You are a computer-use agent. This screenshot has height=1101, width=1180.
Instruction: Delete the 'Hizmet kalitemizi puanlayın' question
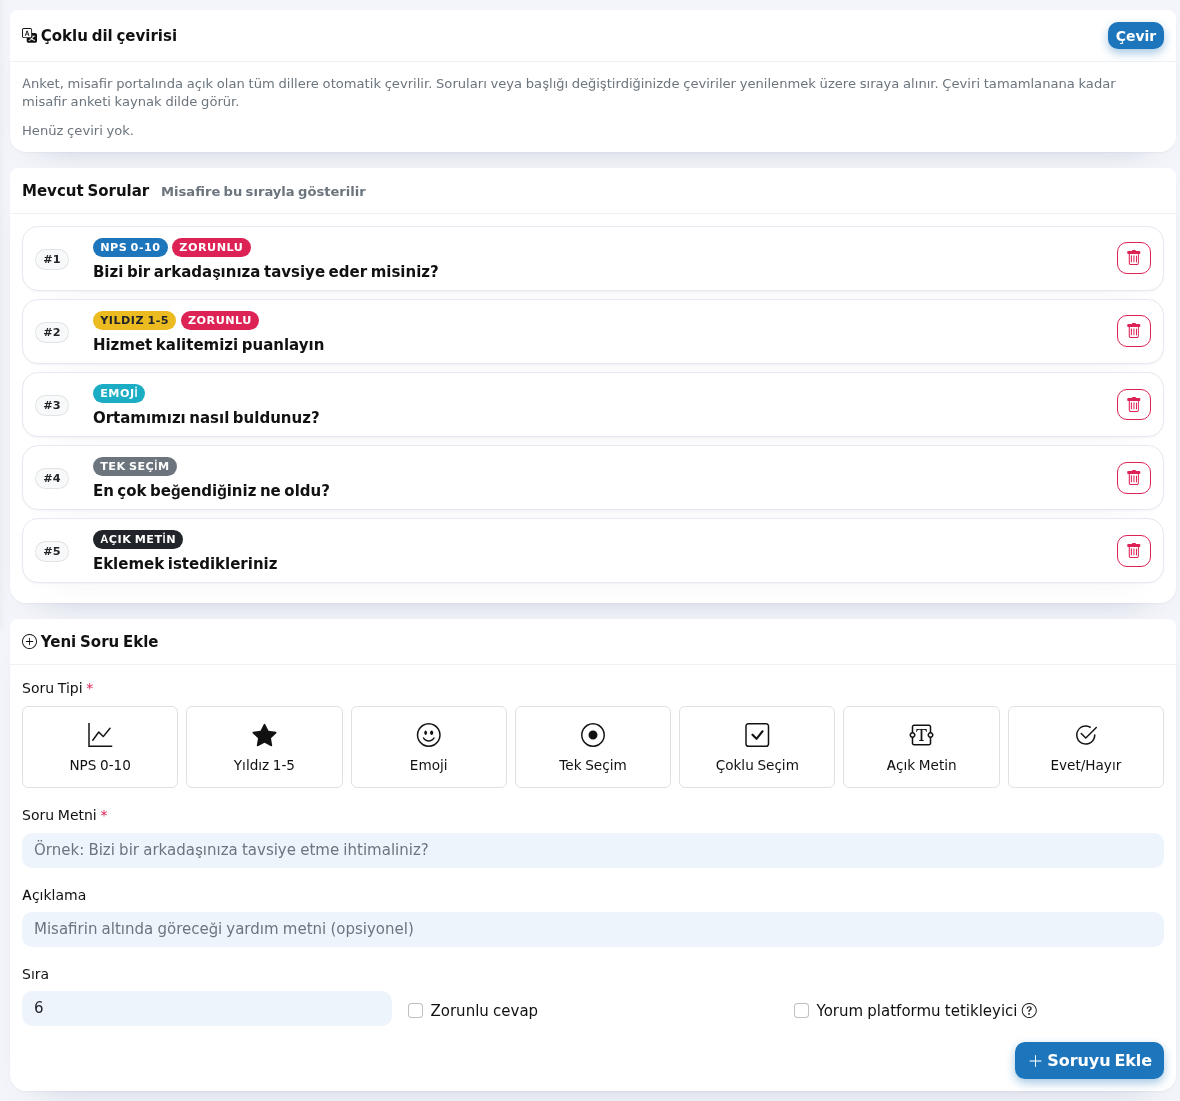[1133, 331]
